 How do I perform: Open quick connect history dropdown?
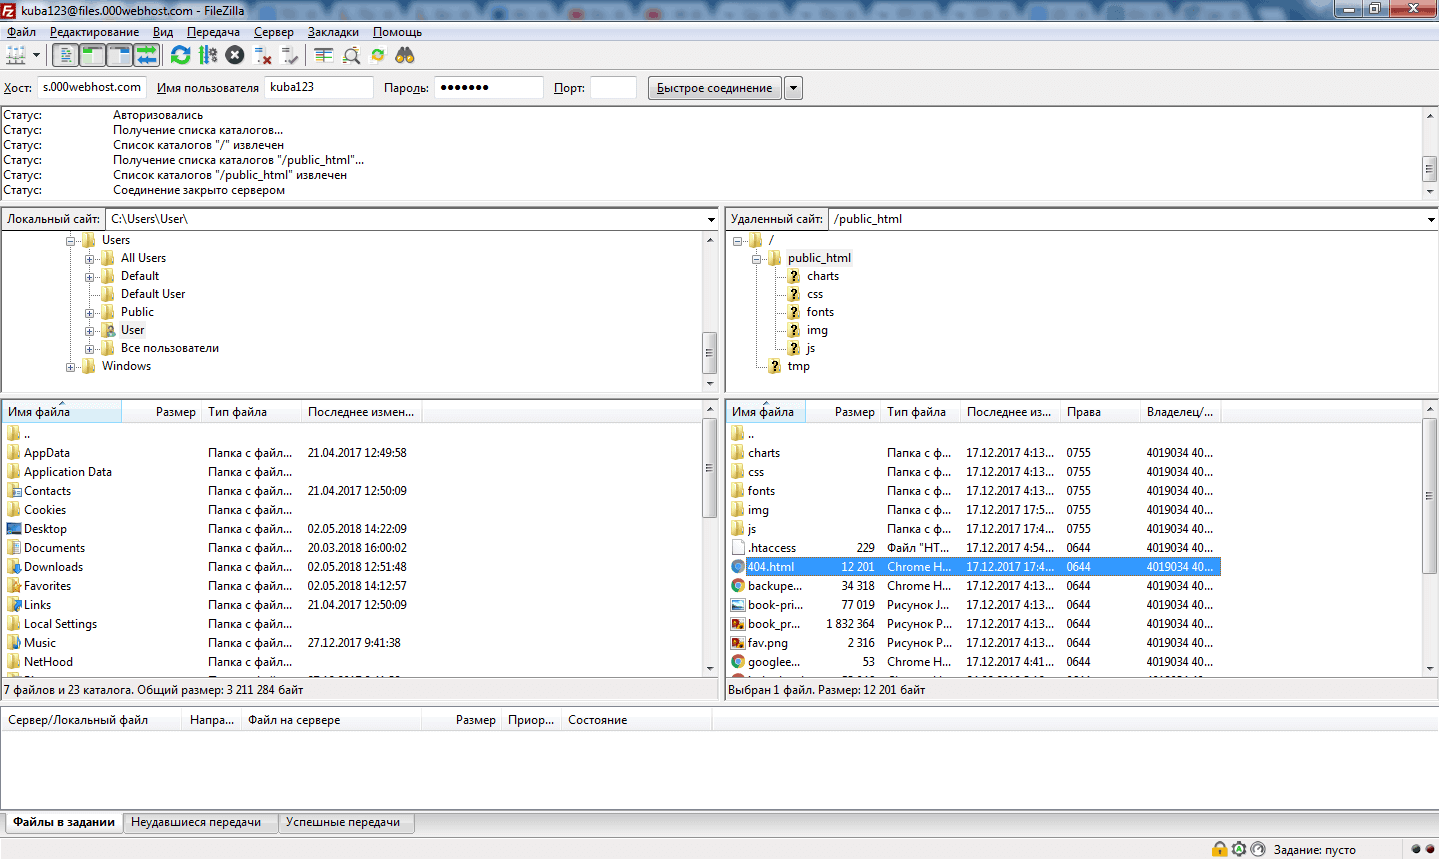pyautogui.click(x=793, y=88)
